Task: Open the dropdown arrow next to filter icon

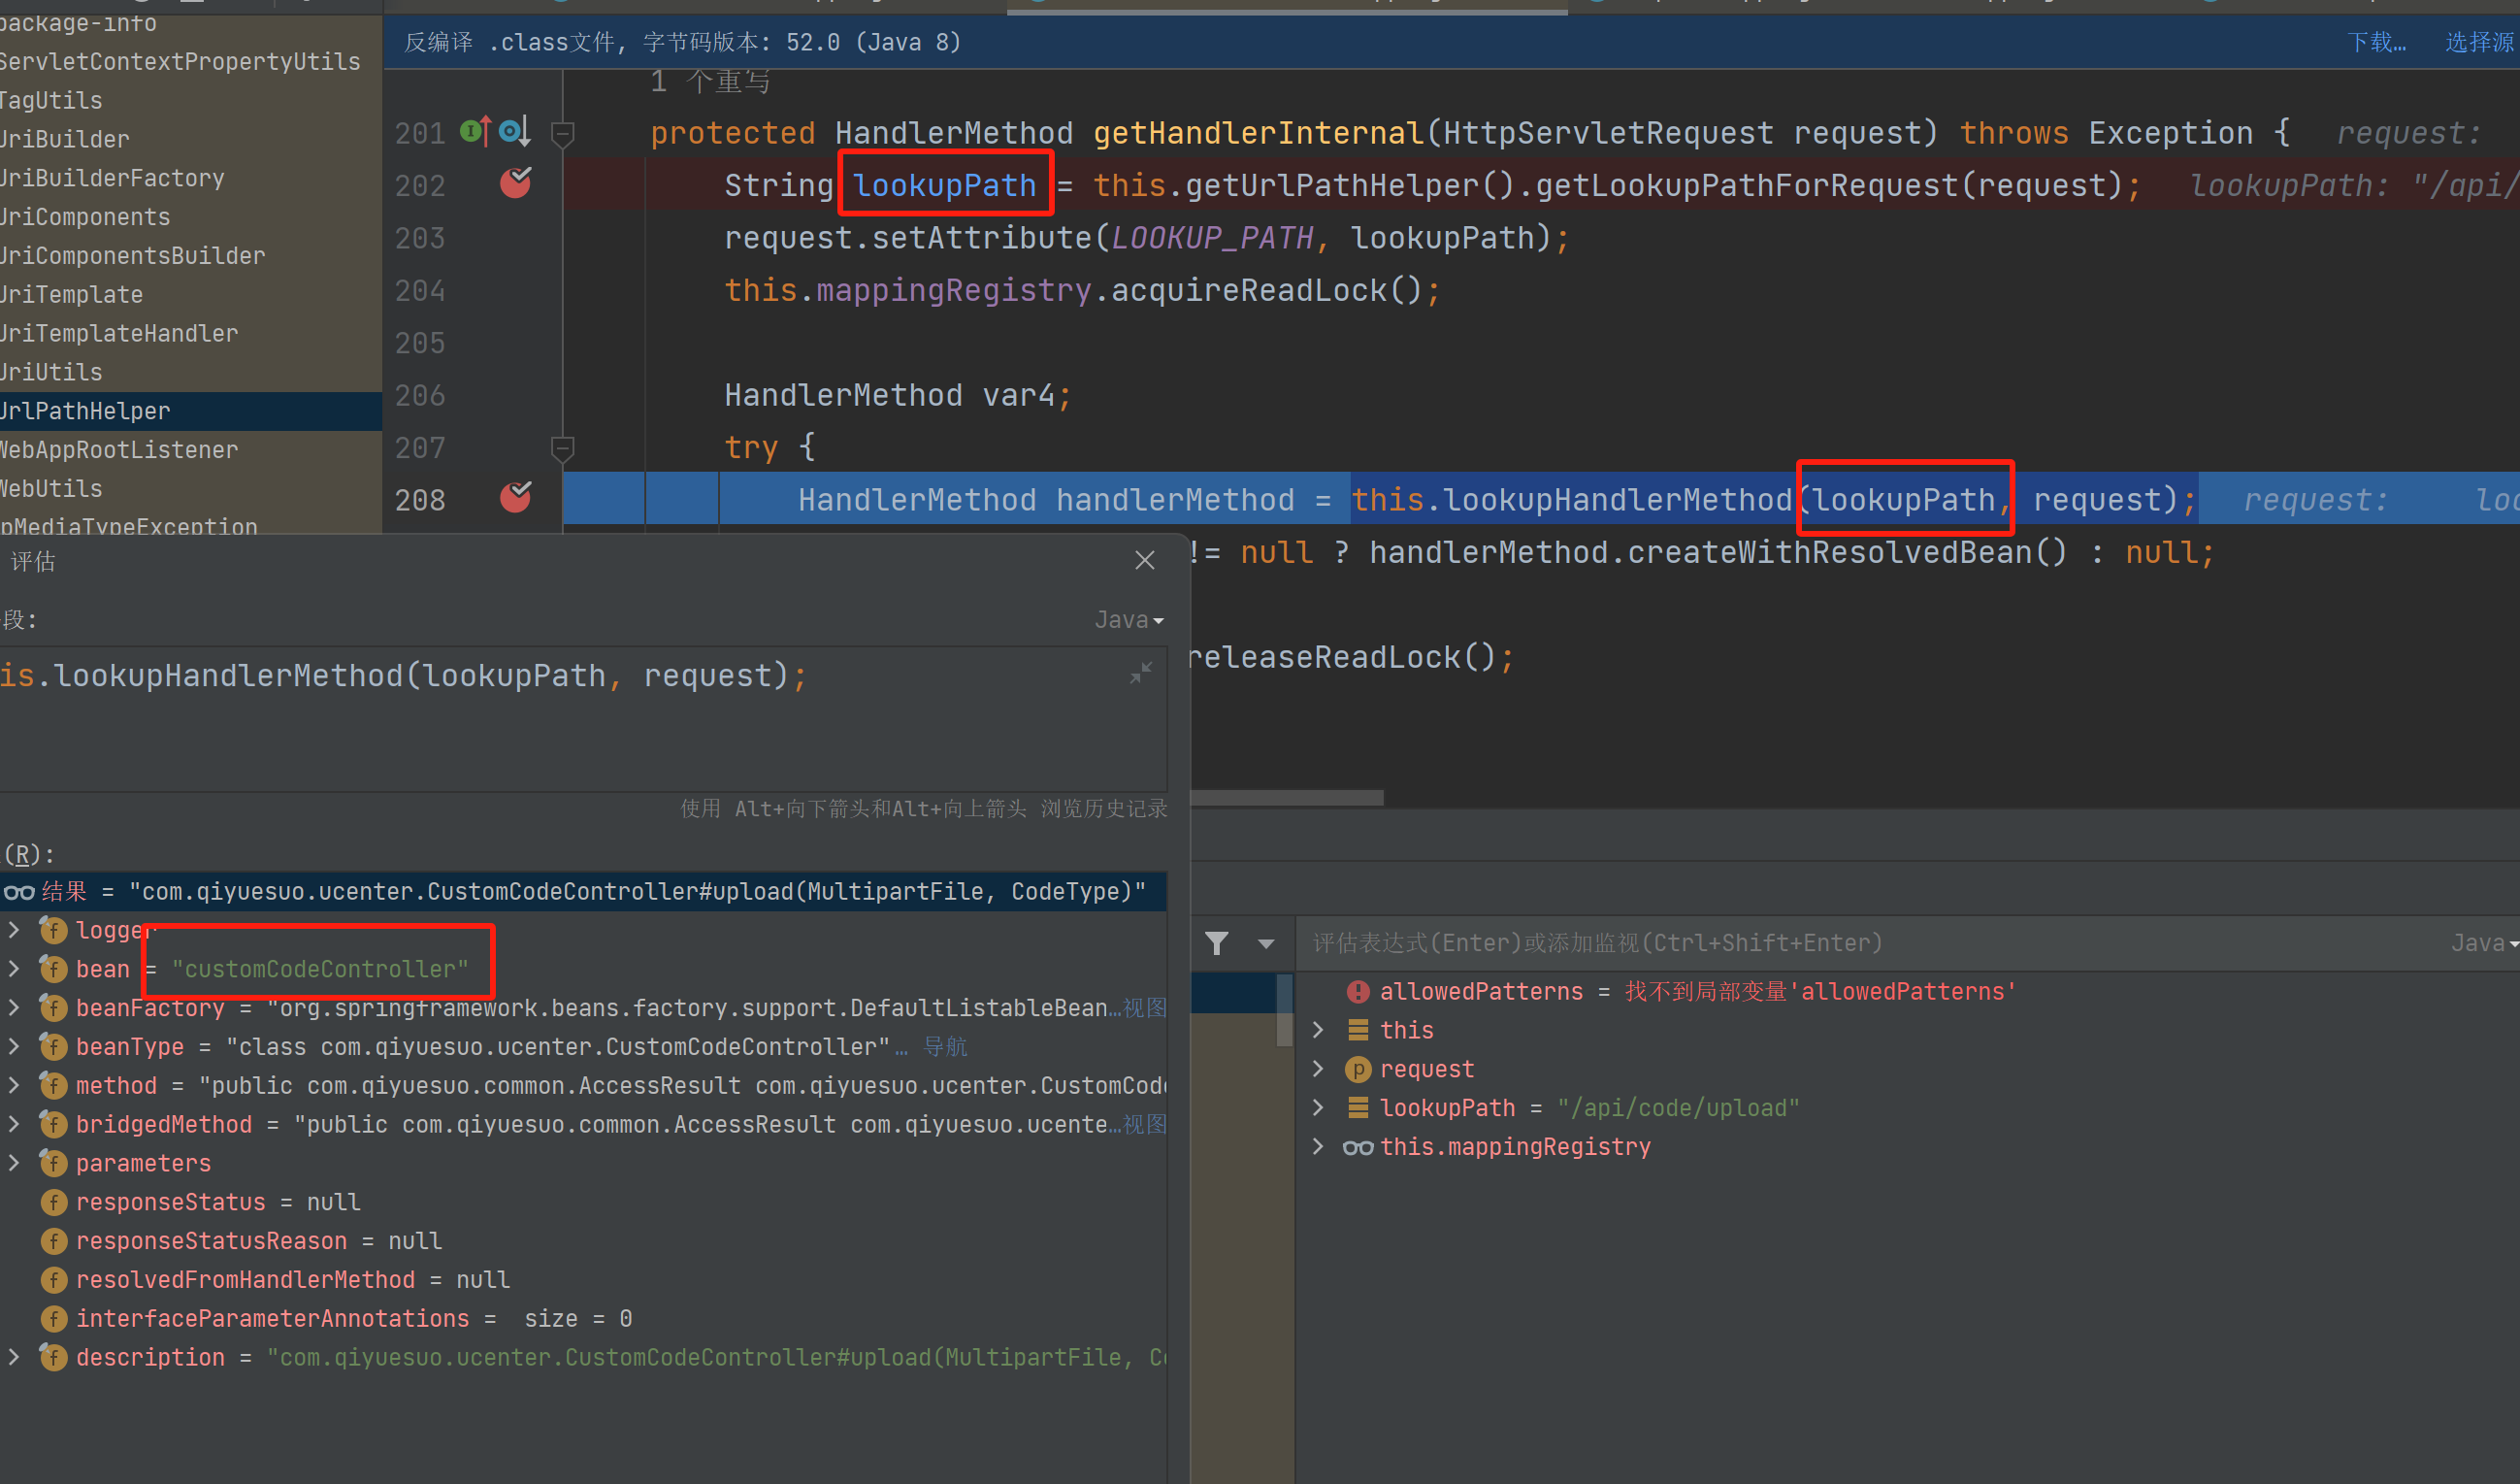Action: pyautogui.click(x=1266, y=943)
